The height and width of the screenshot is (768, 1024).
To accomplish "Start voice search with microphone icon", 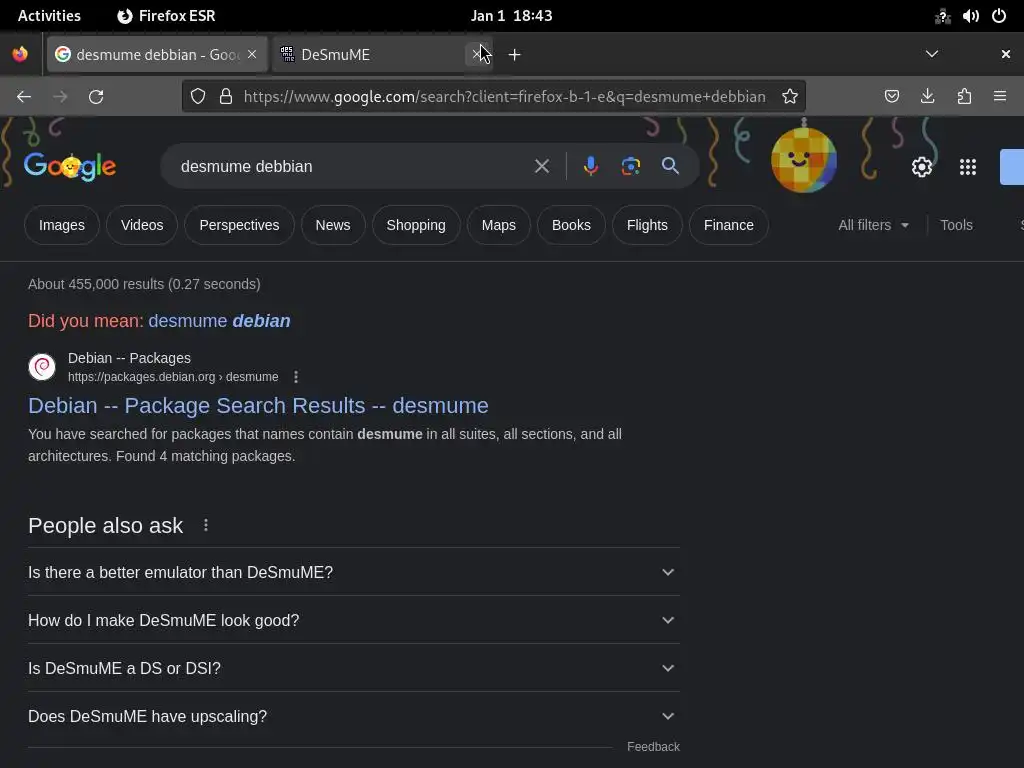I will 590,166.
